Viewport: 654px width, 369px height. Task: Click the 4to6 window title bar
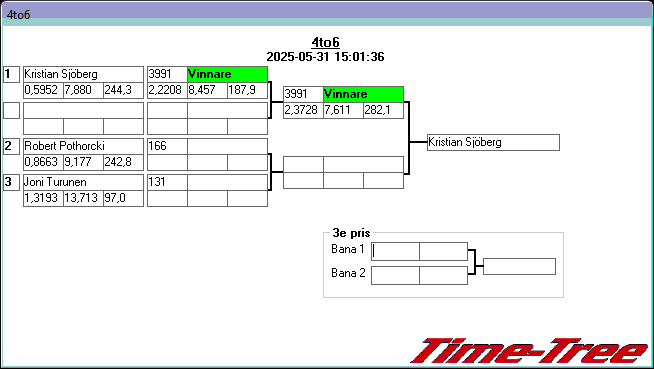pos(327,14)
